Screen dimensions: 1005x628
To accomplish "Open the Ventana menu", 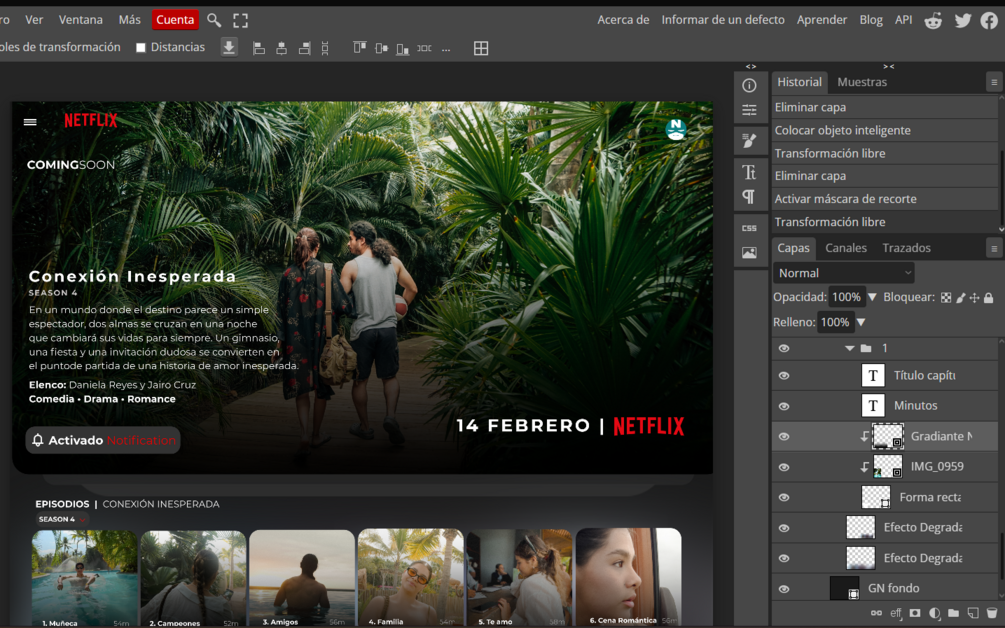I will point(81,20).
